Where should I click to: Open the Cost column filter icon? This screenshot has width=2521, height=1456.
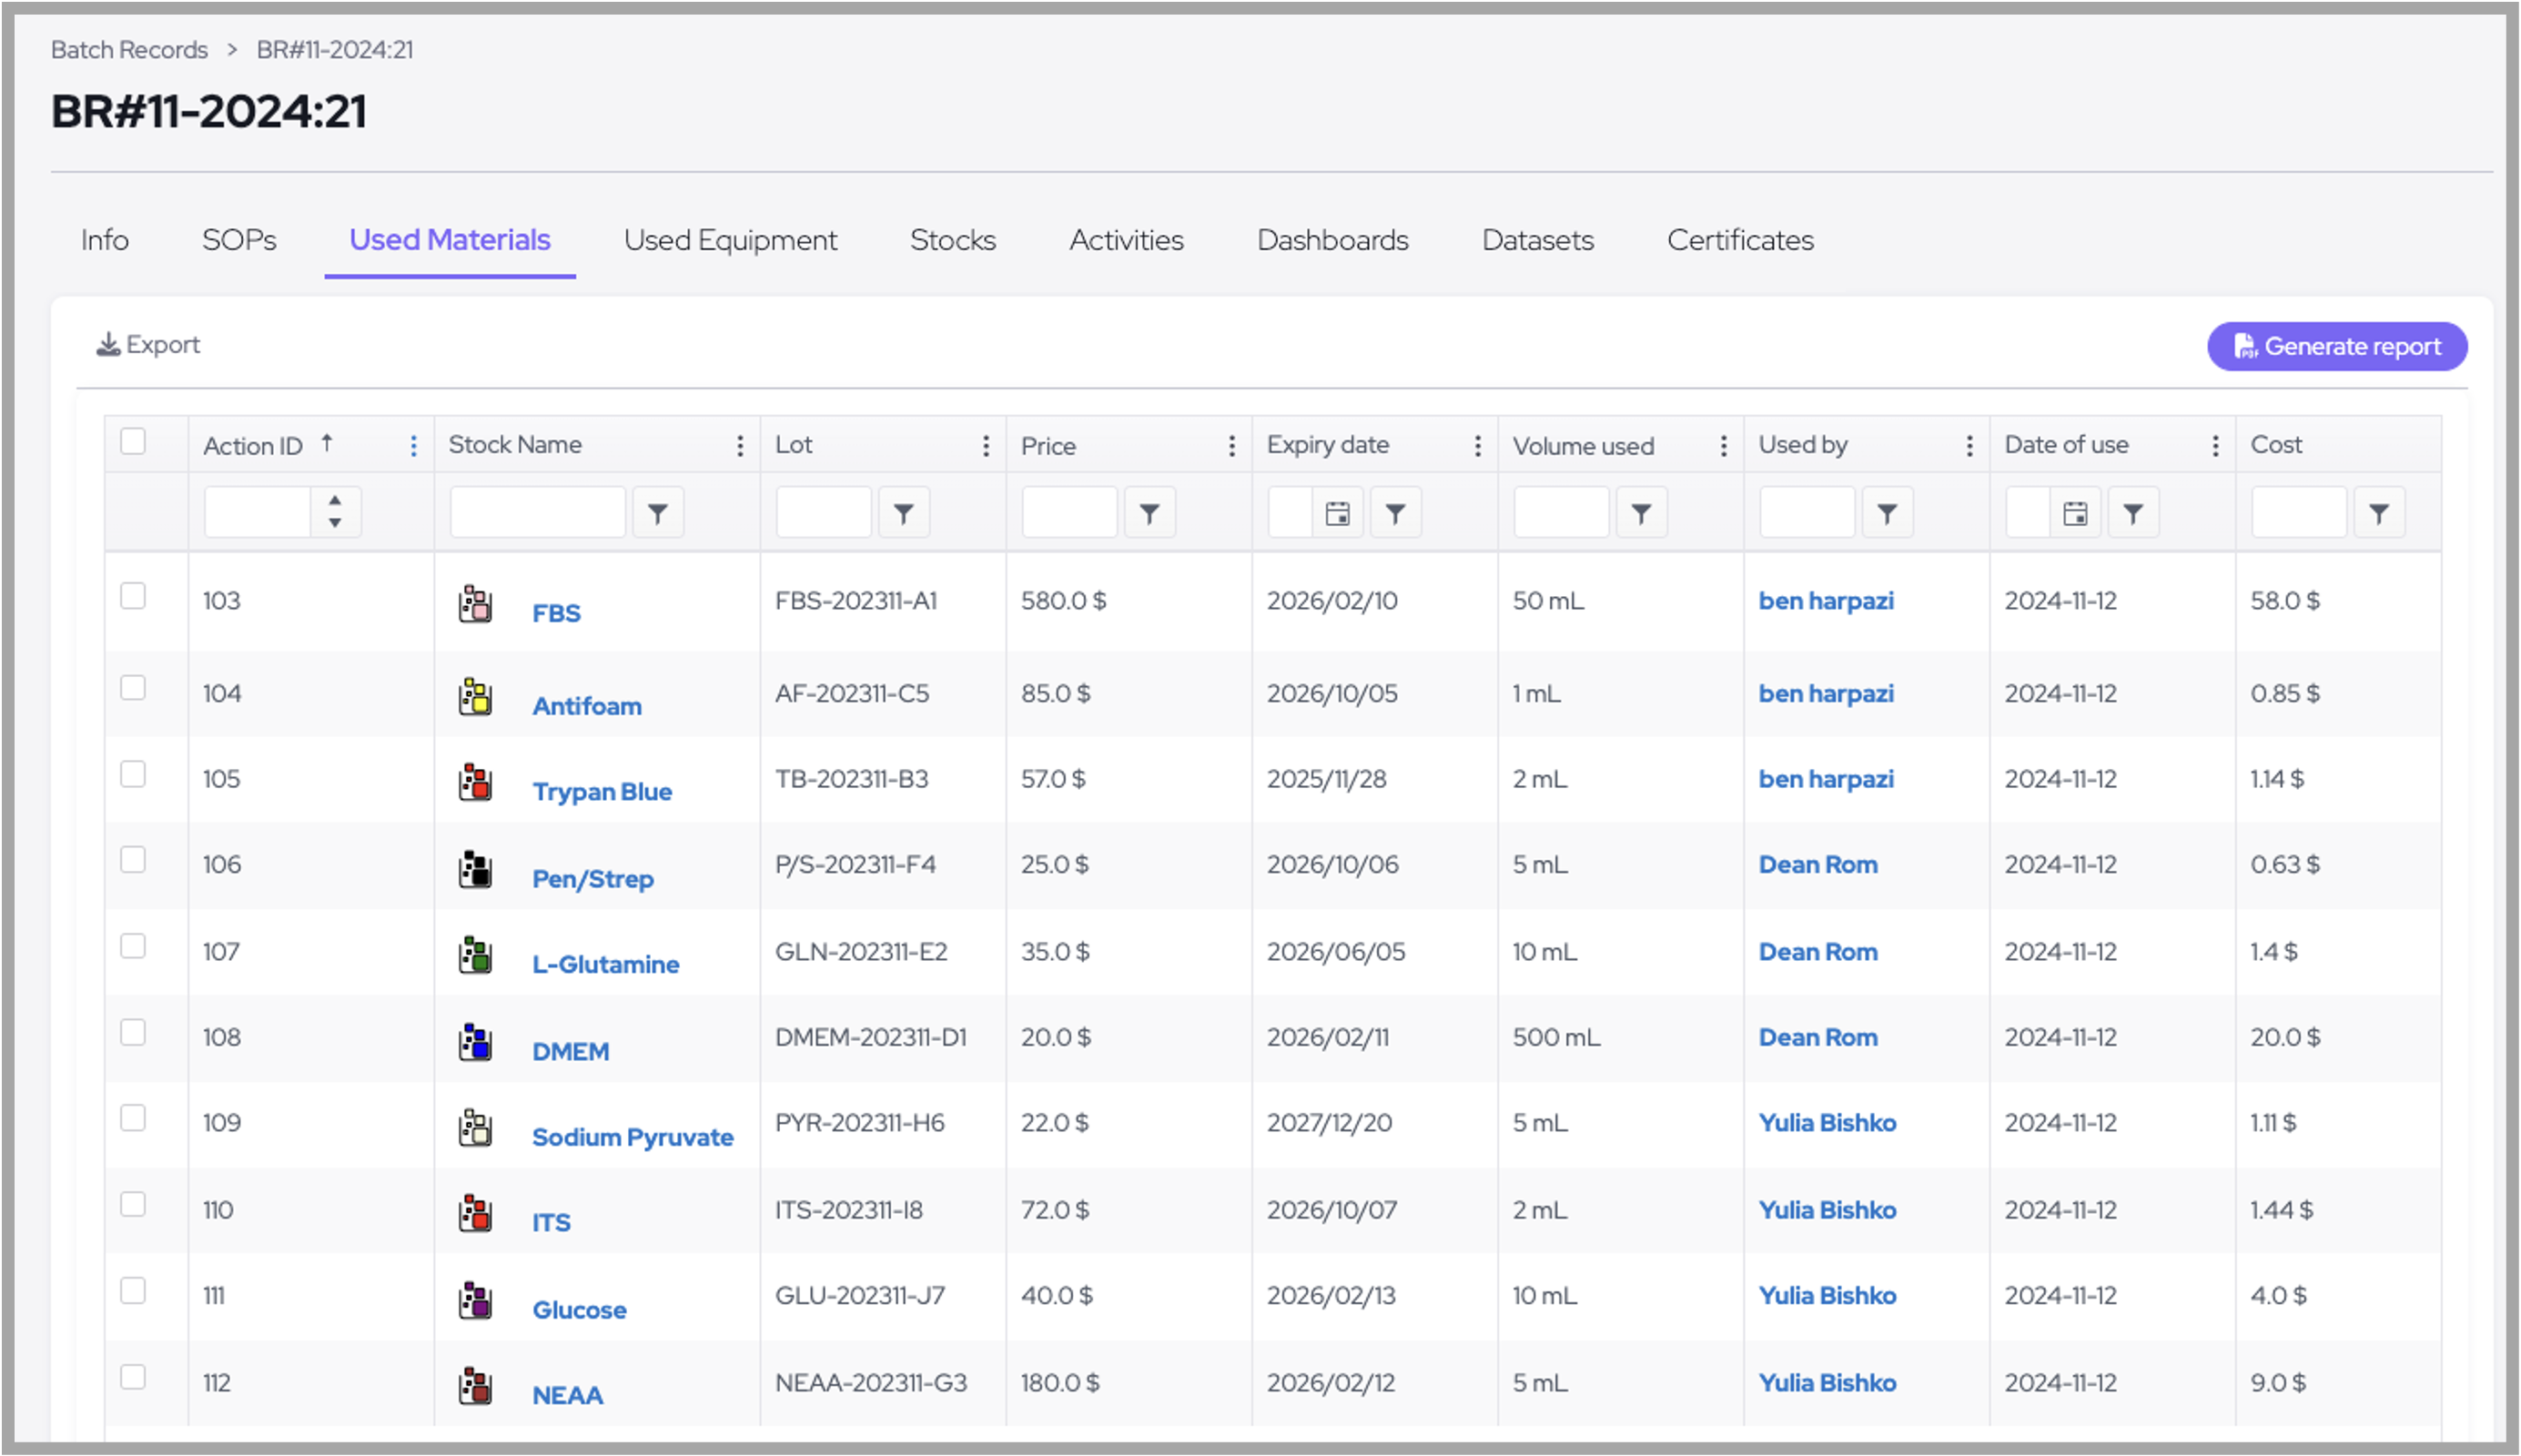[x=2379, y=514]
